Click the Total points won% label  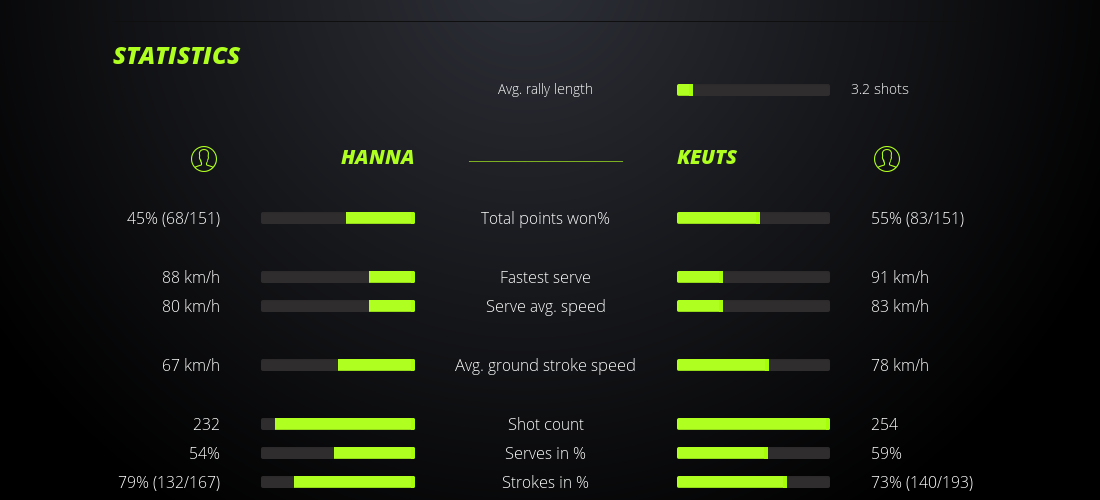tap(545, 218)
